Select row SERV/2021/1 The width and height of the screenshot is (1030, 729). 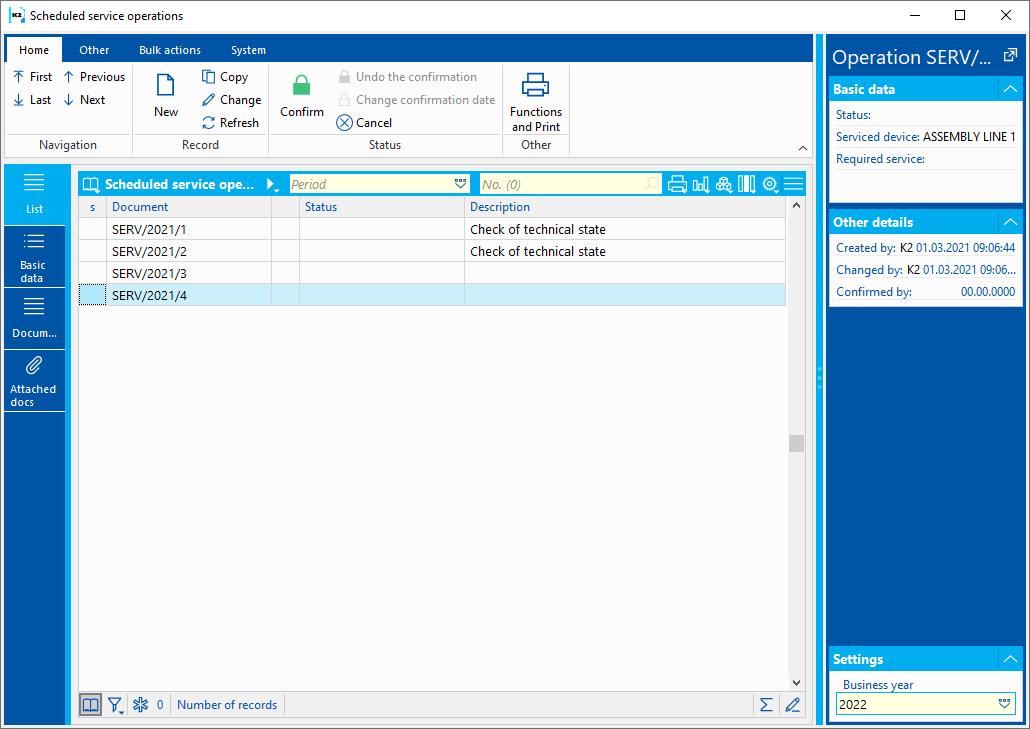[x=432, y=229]
